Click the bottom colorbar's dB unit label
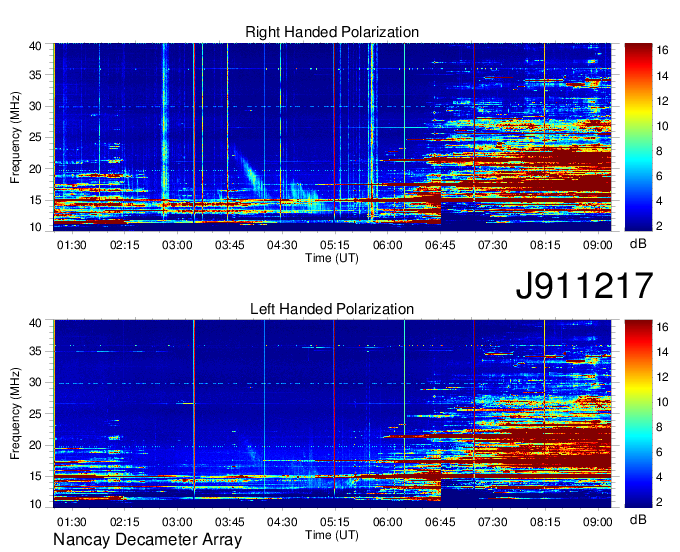This screenshot has height=552, width=680. click(x=638, y=519)
